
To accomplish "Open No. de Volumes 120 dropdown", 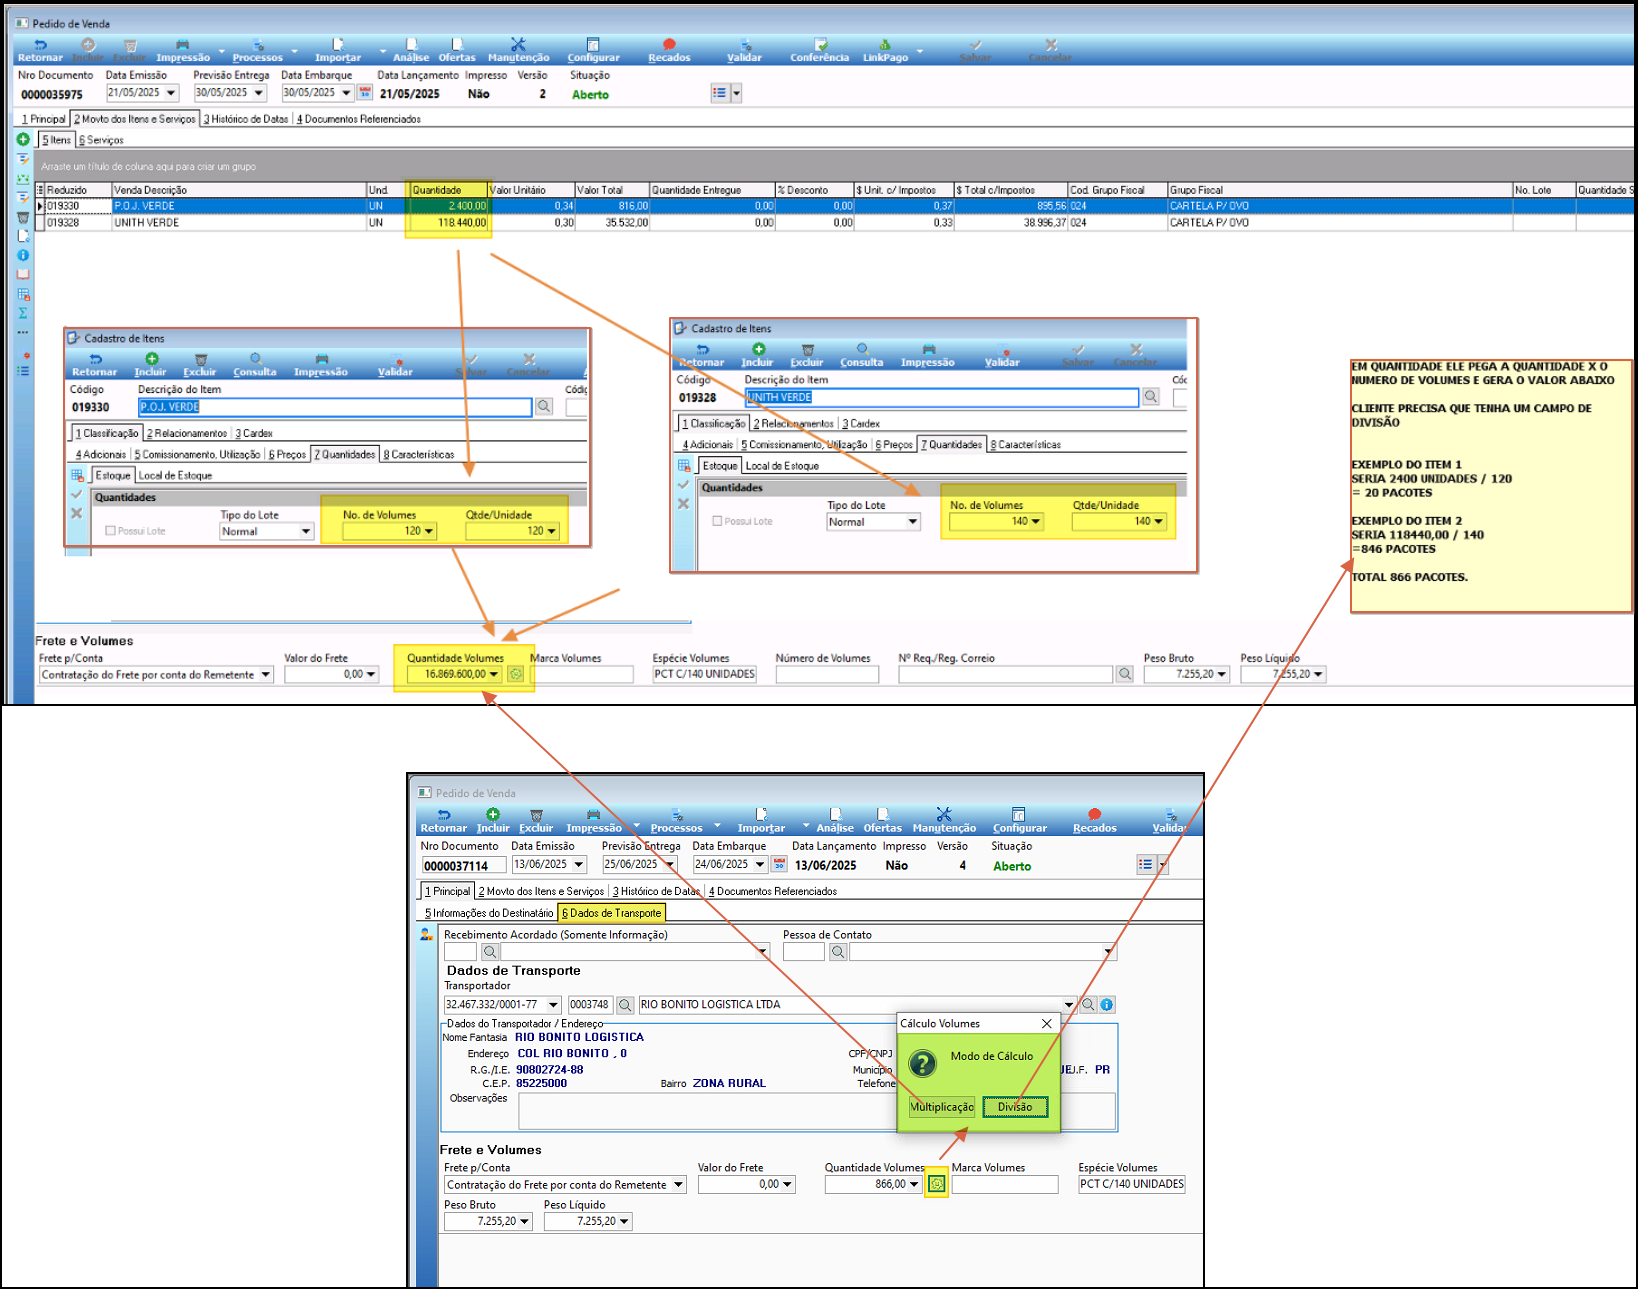I will point(429,531).
